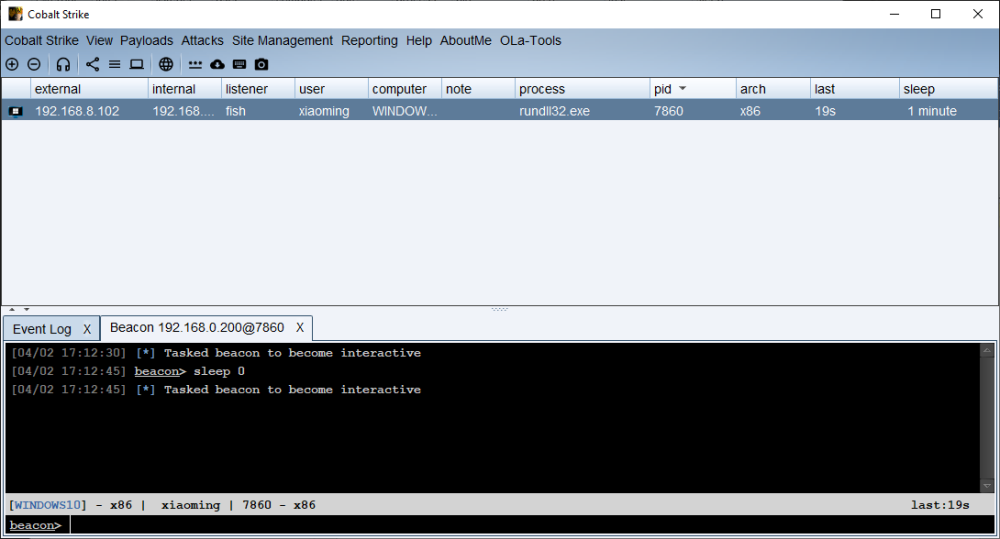Click the WINDOW... computer cell

(x=404, y=112)
